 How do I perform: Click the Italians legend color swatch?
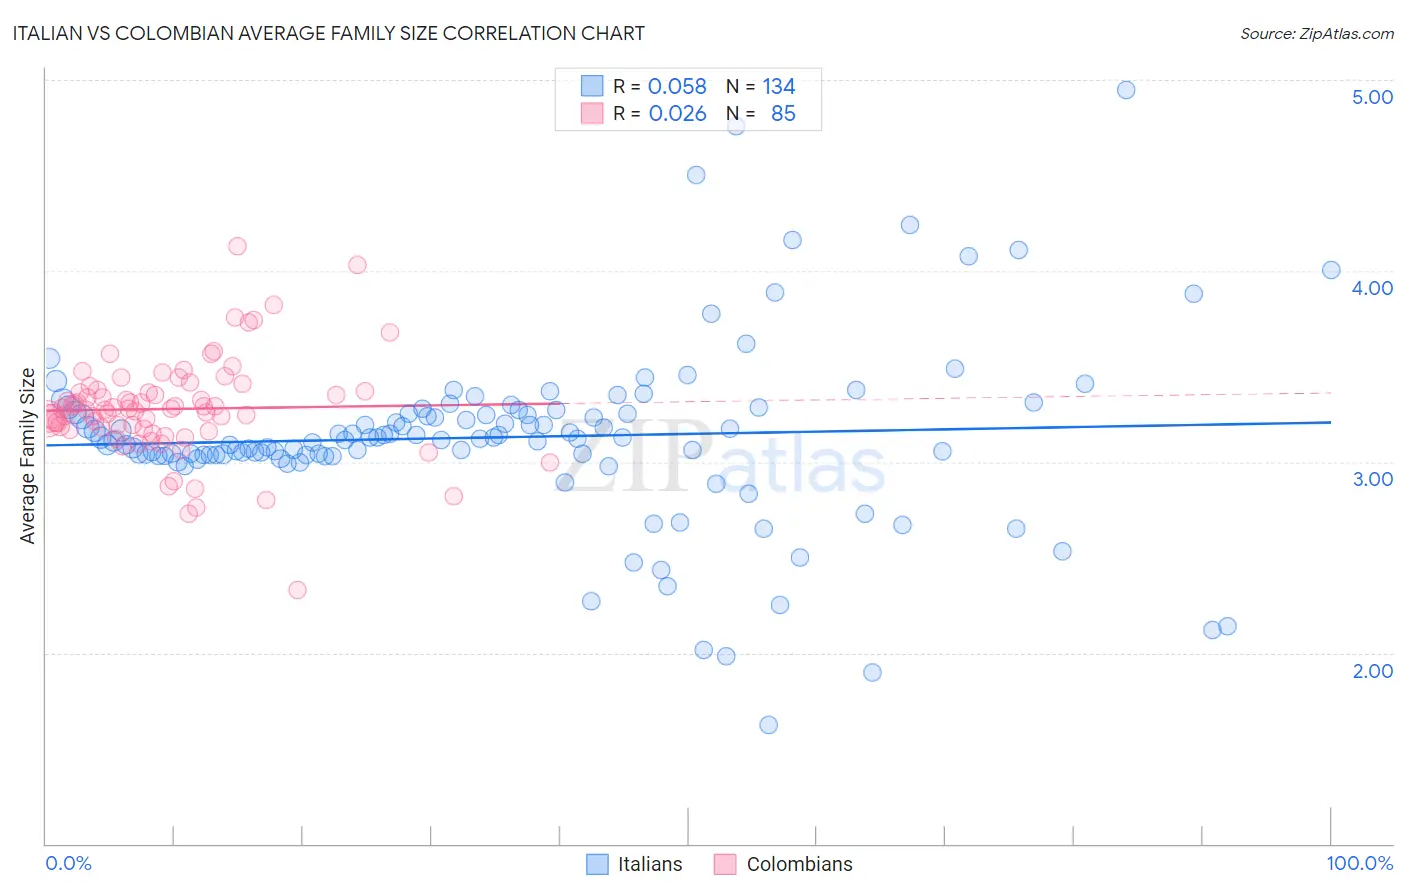pos(597,864)
